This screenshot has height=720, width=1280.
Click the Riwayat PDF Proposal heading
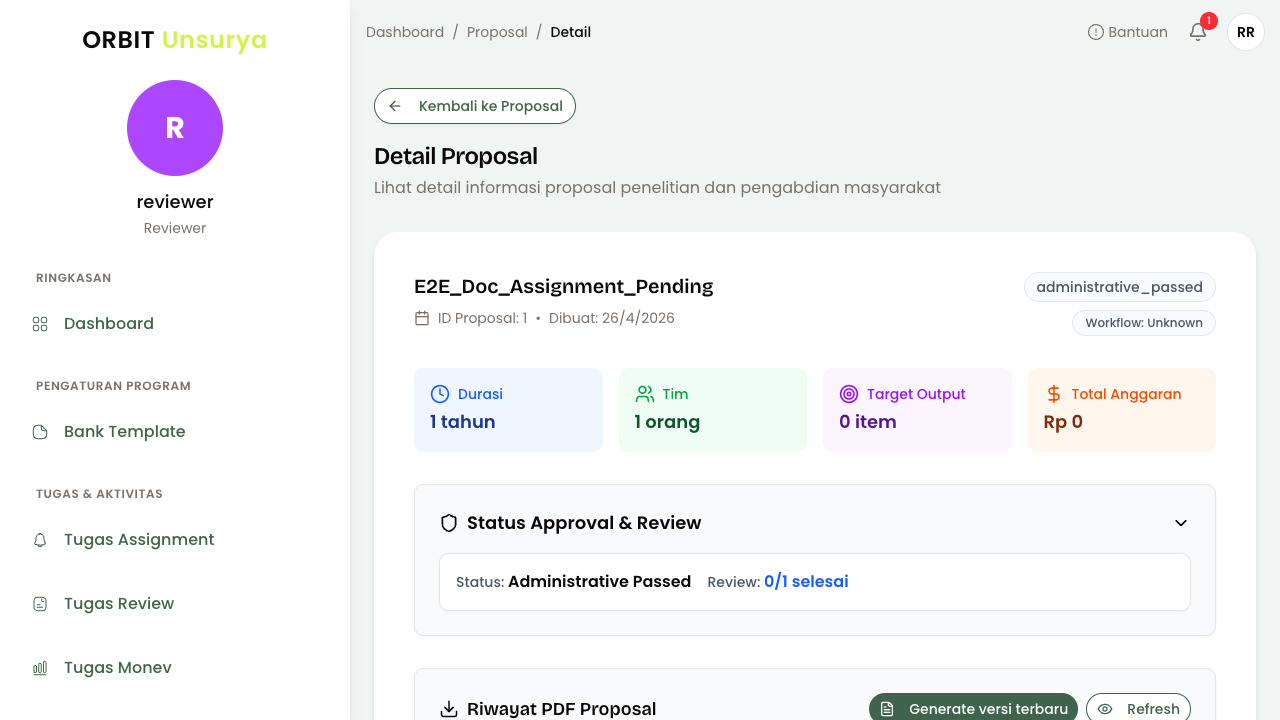tap(562, 709)
